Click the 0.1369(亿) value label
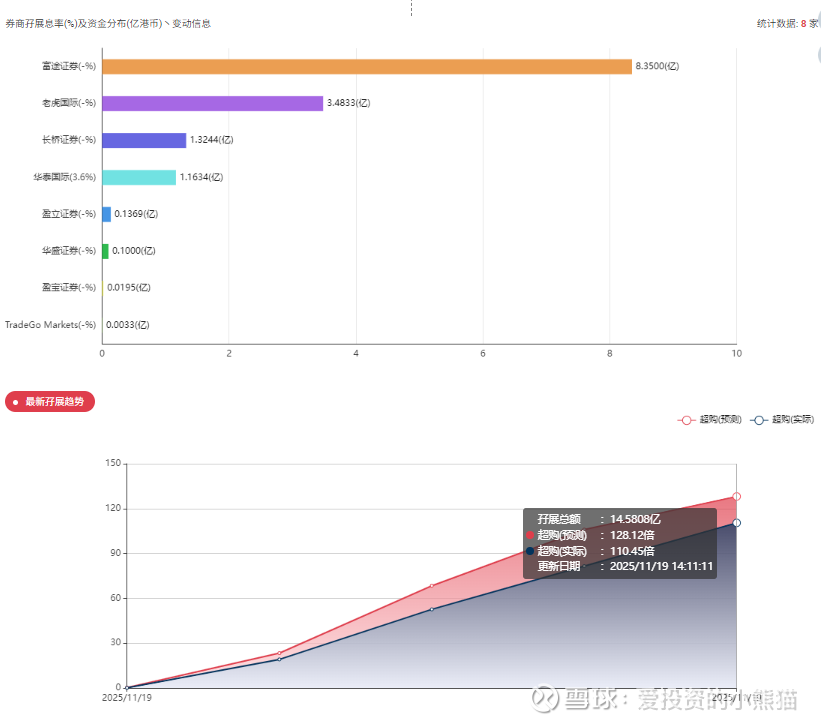The height and width of the screenshot is (725, 821). point(136,214)
